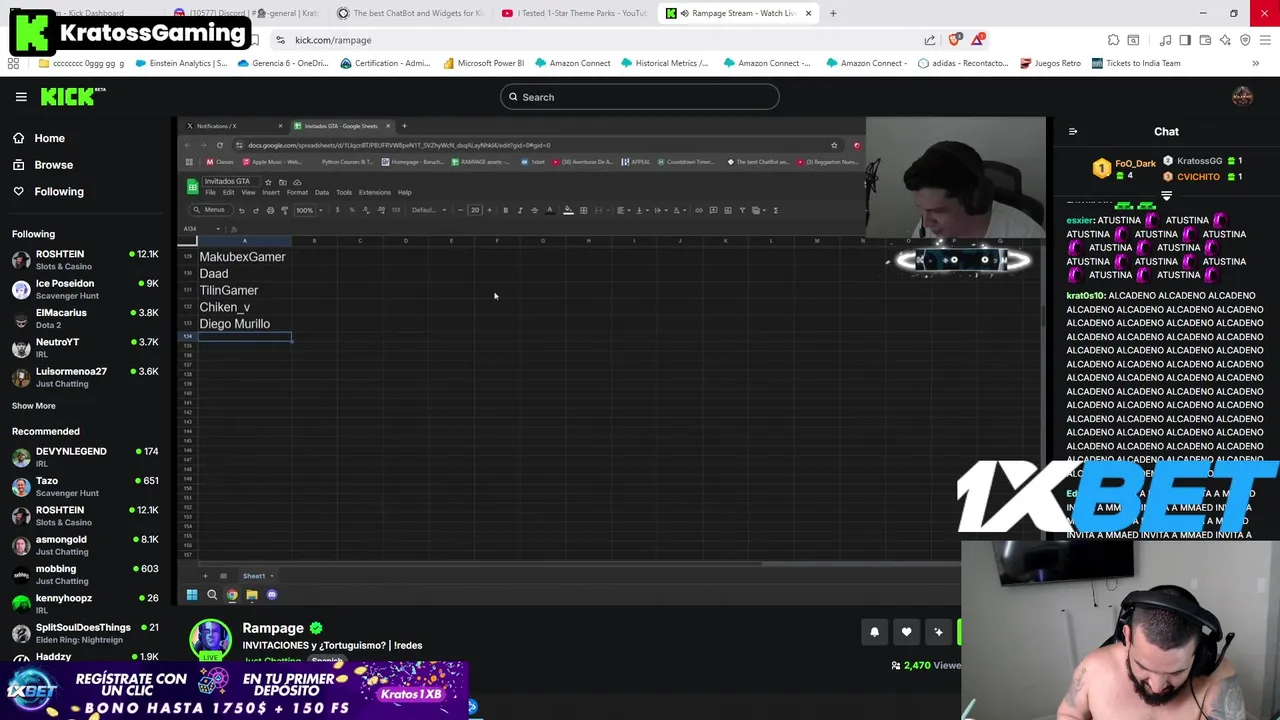Click the Brave shields icon
1280x720 pixels.
pos(955,40)
